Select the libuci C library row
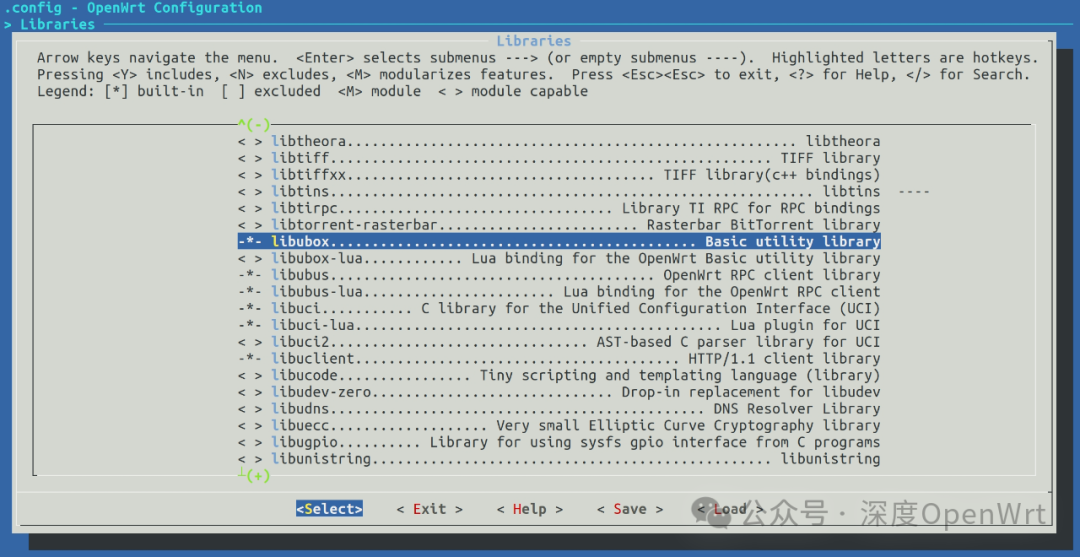 [559, 308]
